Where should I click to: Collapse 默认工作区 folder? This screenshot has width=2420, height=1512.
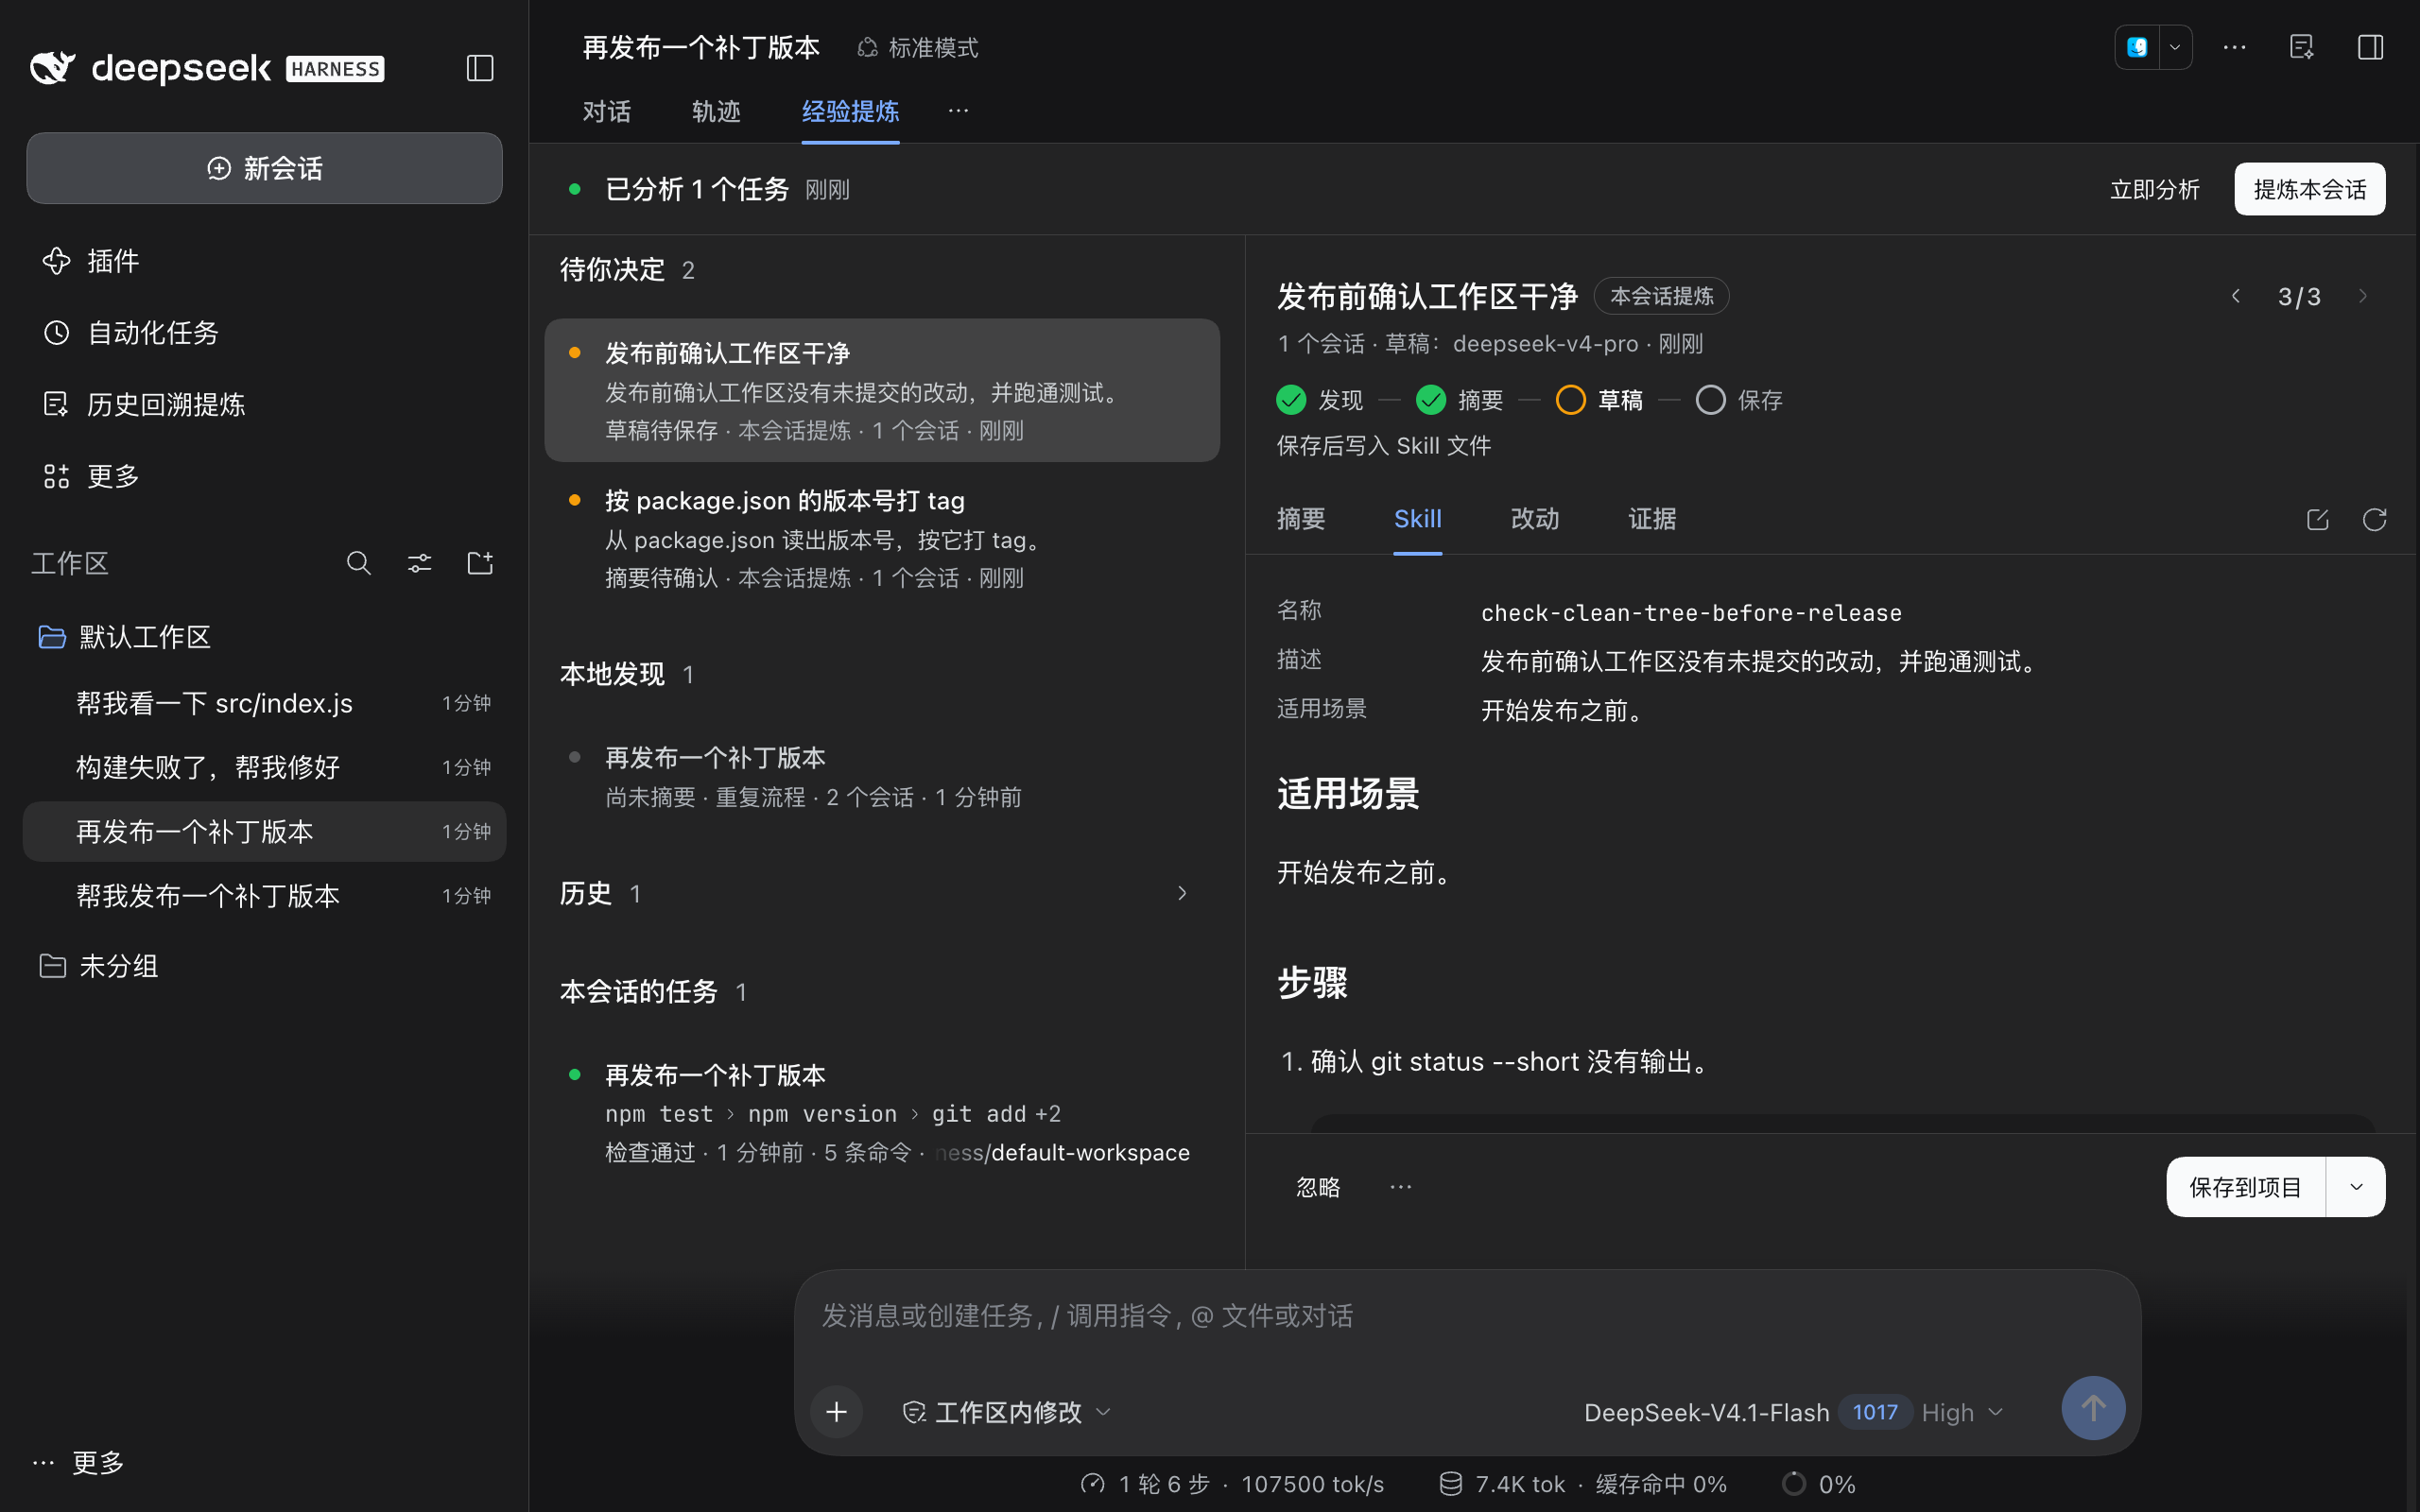point(264,637)
